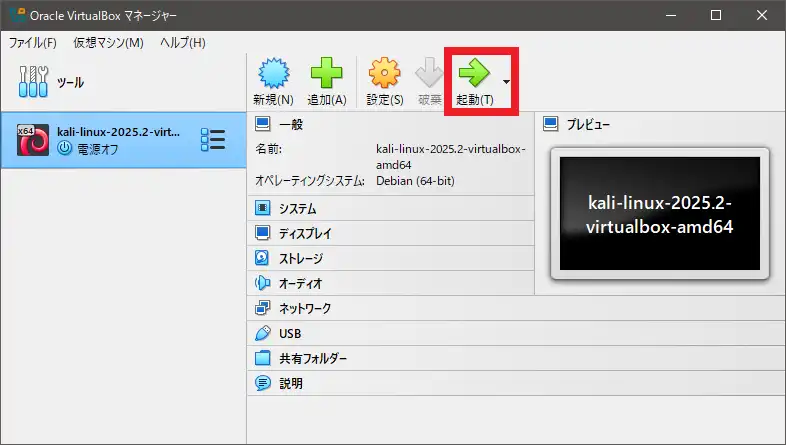Open the ネットワーク section header
The image size is (786, 445).
516,308
